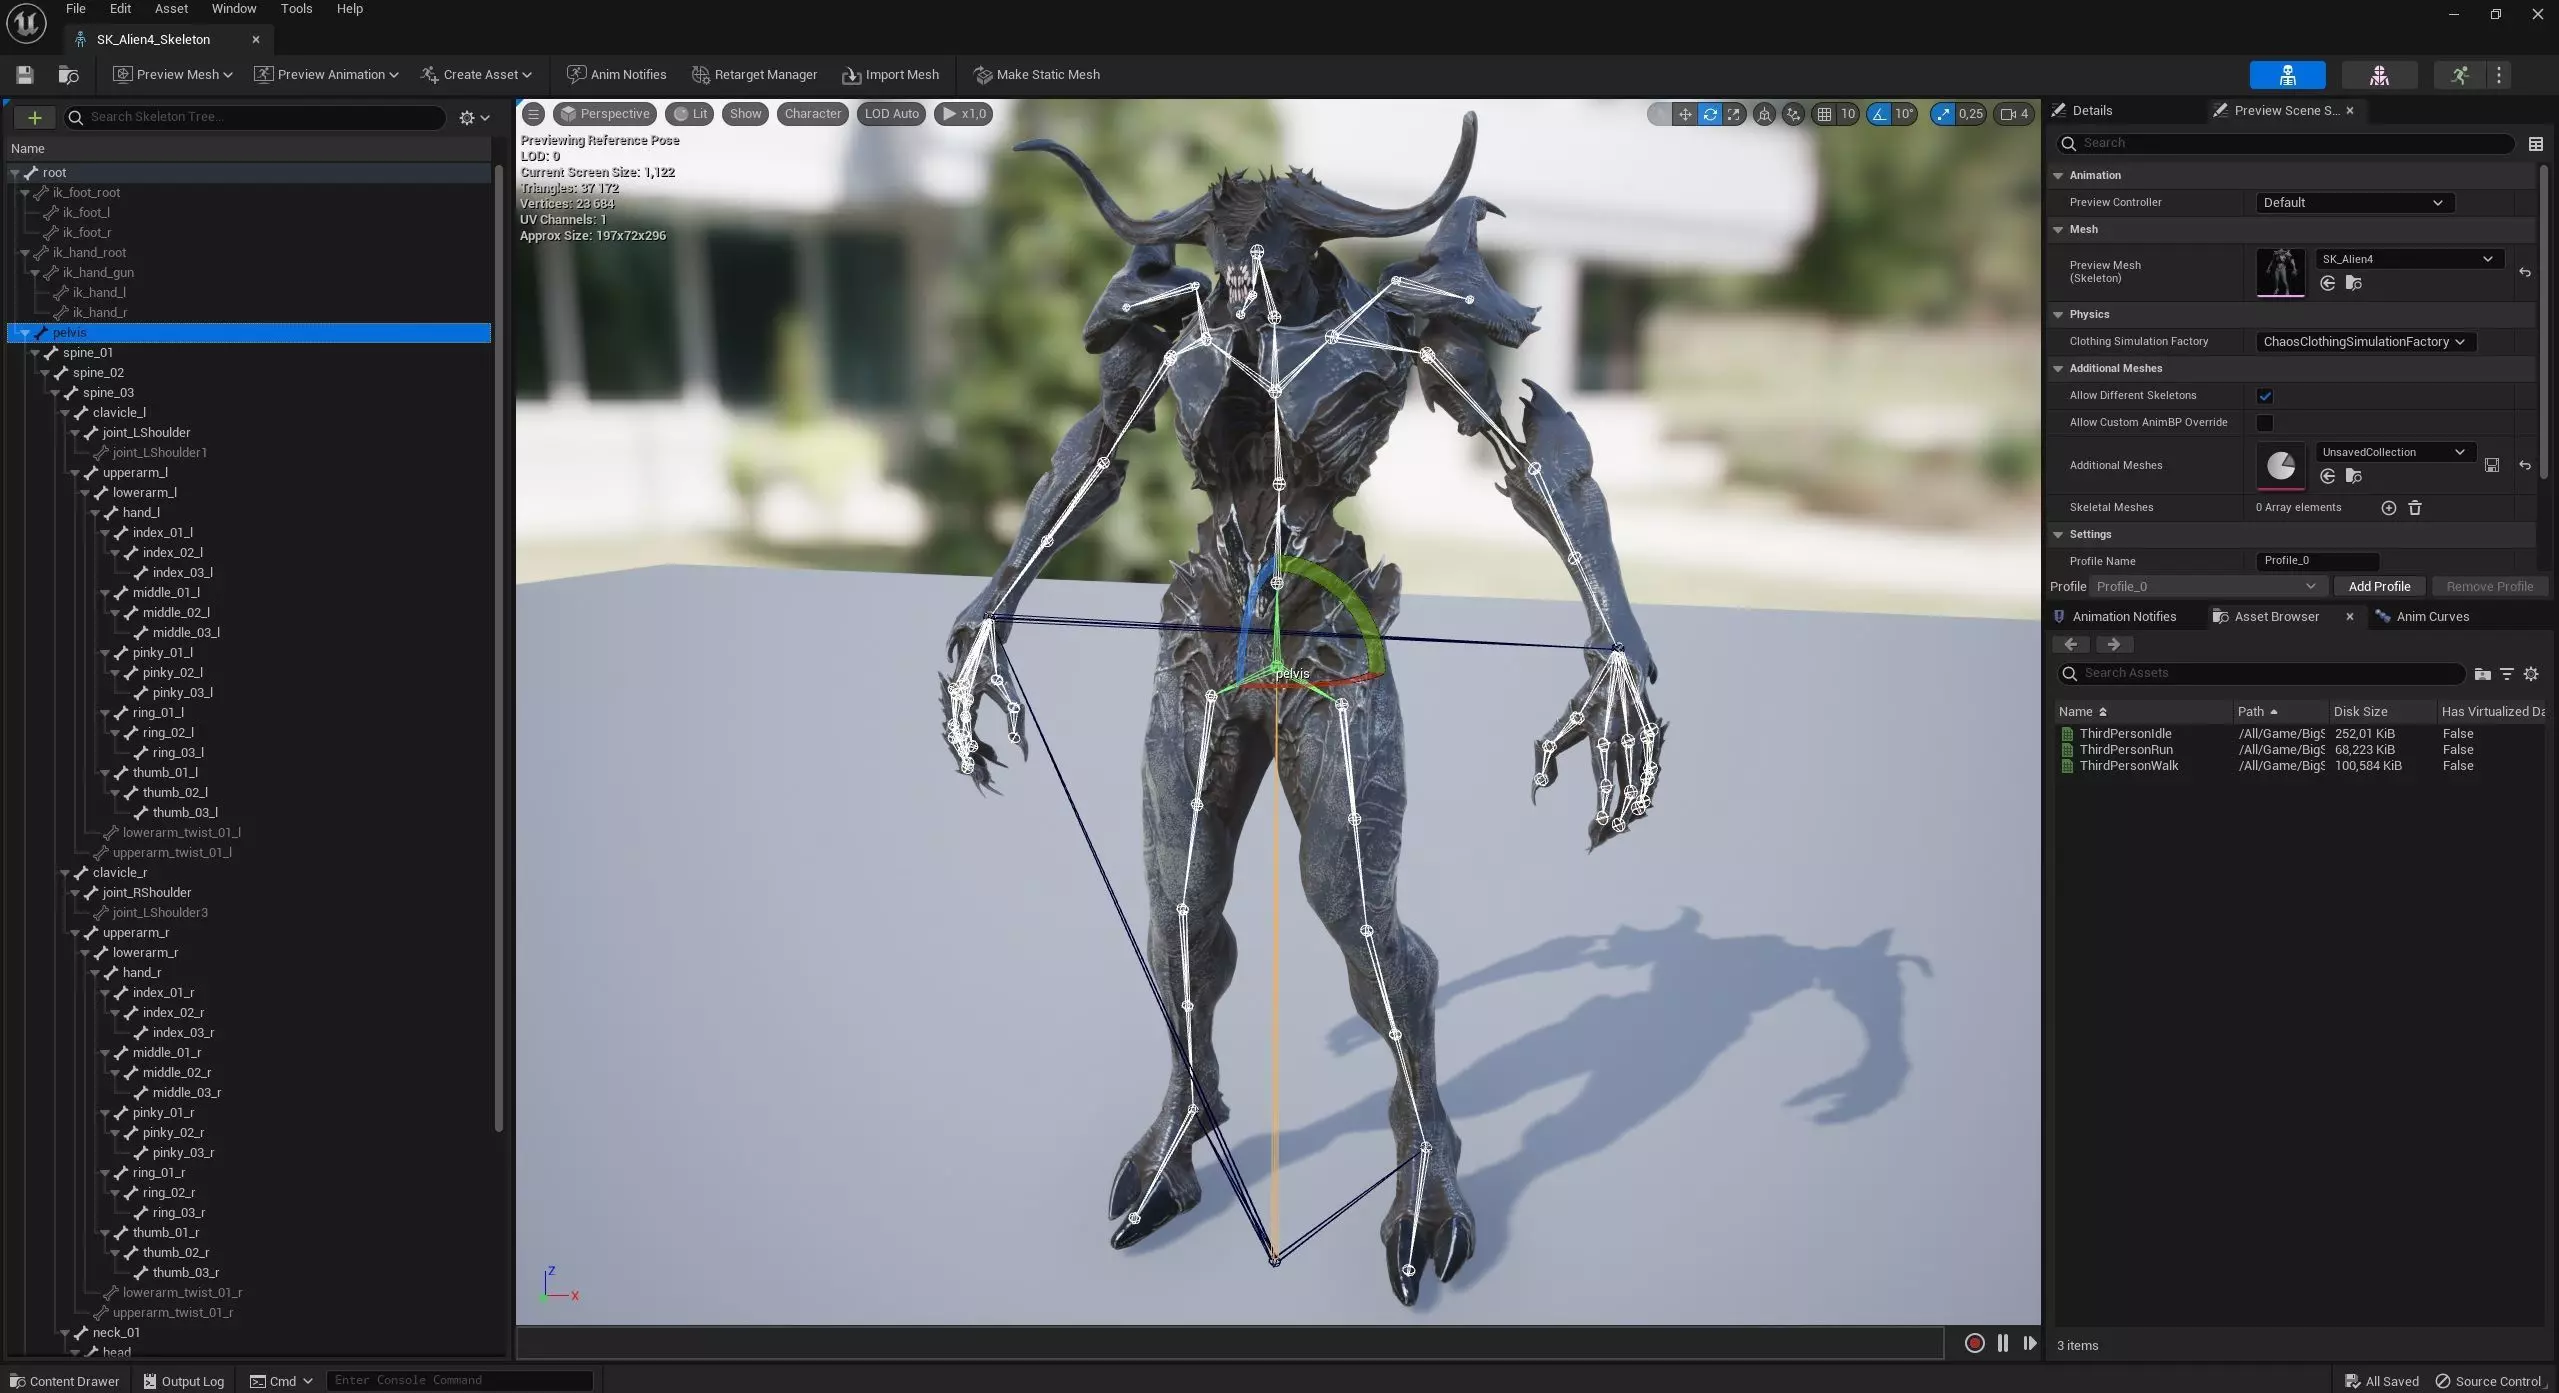Open the Lit view mode menu
Screen dimensions: 2559x1393
point(690,114)
